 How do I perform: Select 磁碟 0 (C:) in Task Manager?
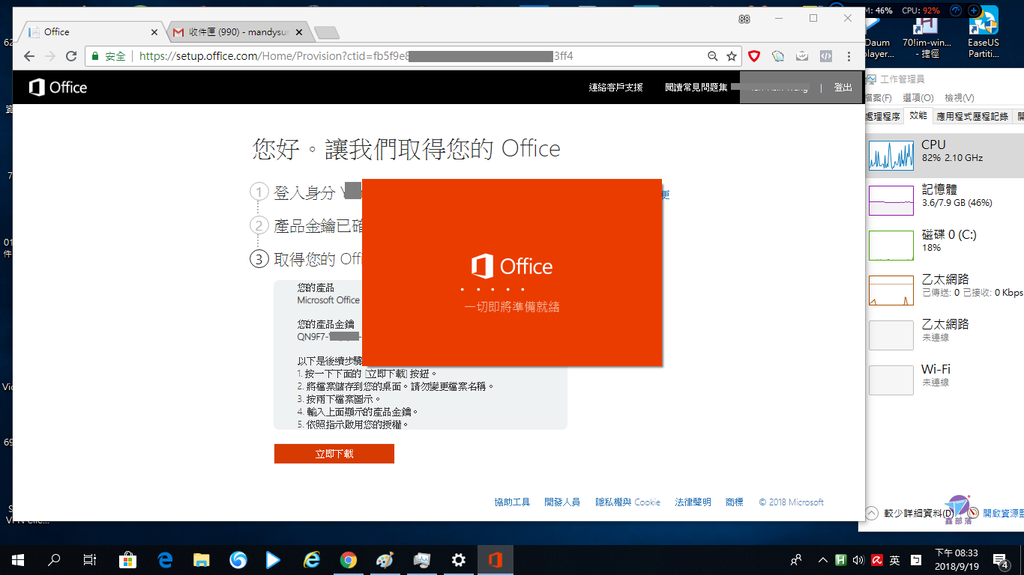(x=945, y=244)
